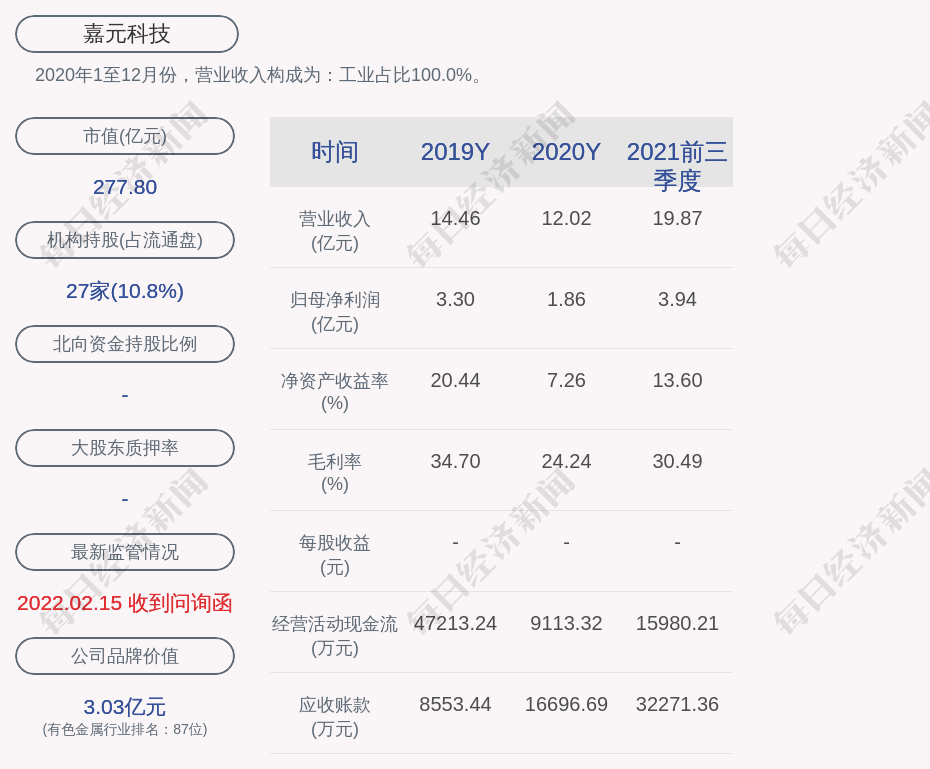
Task: Click revenue value 12.02 for 2020Y
Action: [x=566, y=218]
